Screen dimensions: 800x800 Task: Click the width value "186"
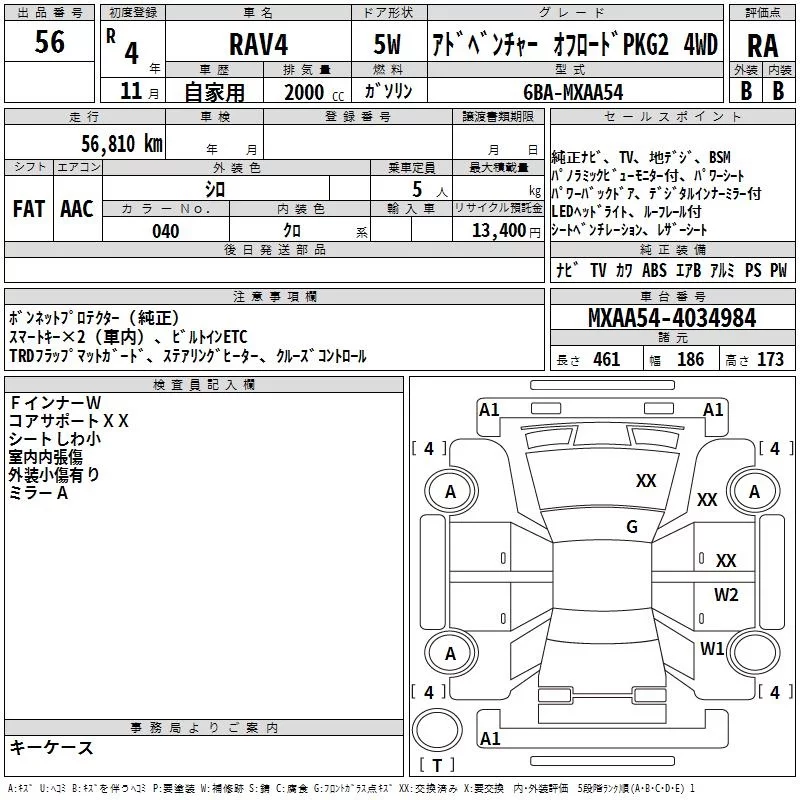click(690, 359)
